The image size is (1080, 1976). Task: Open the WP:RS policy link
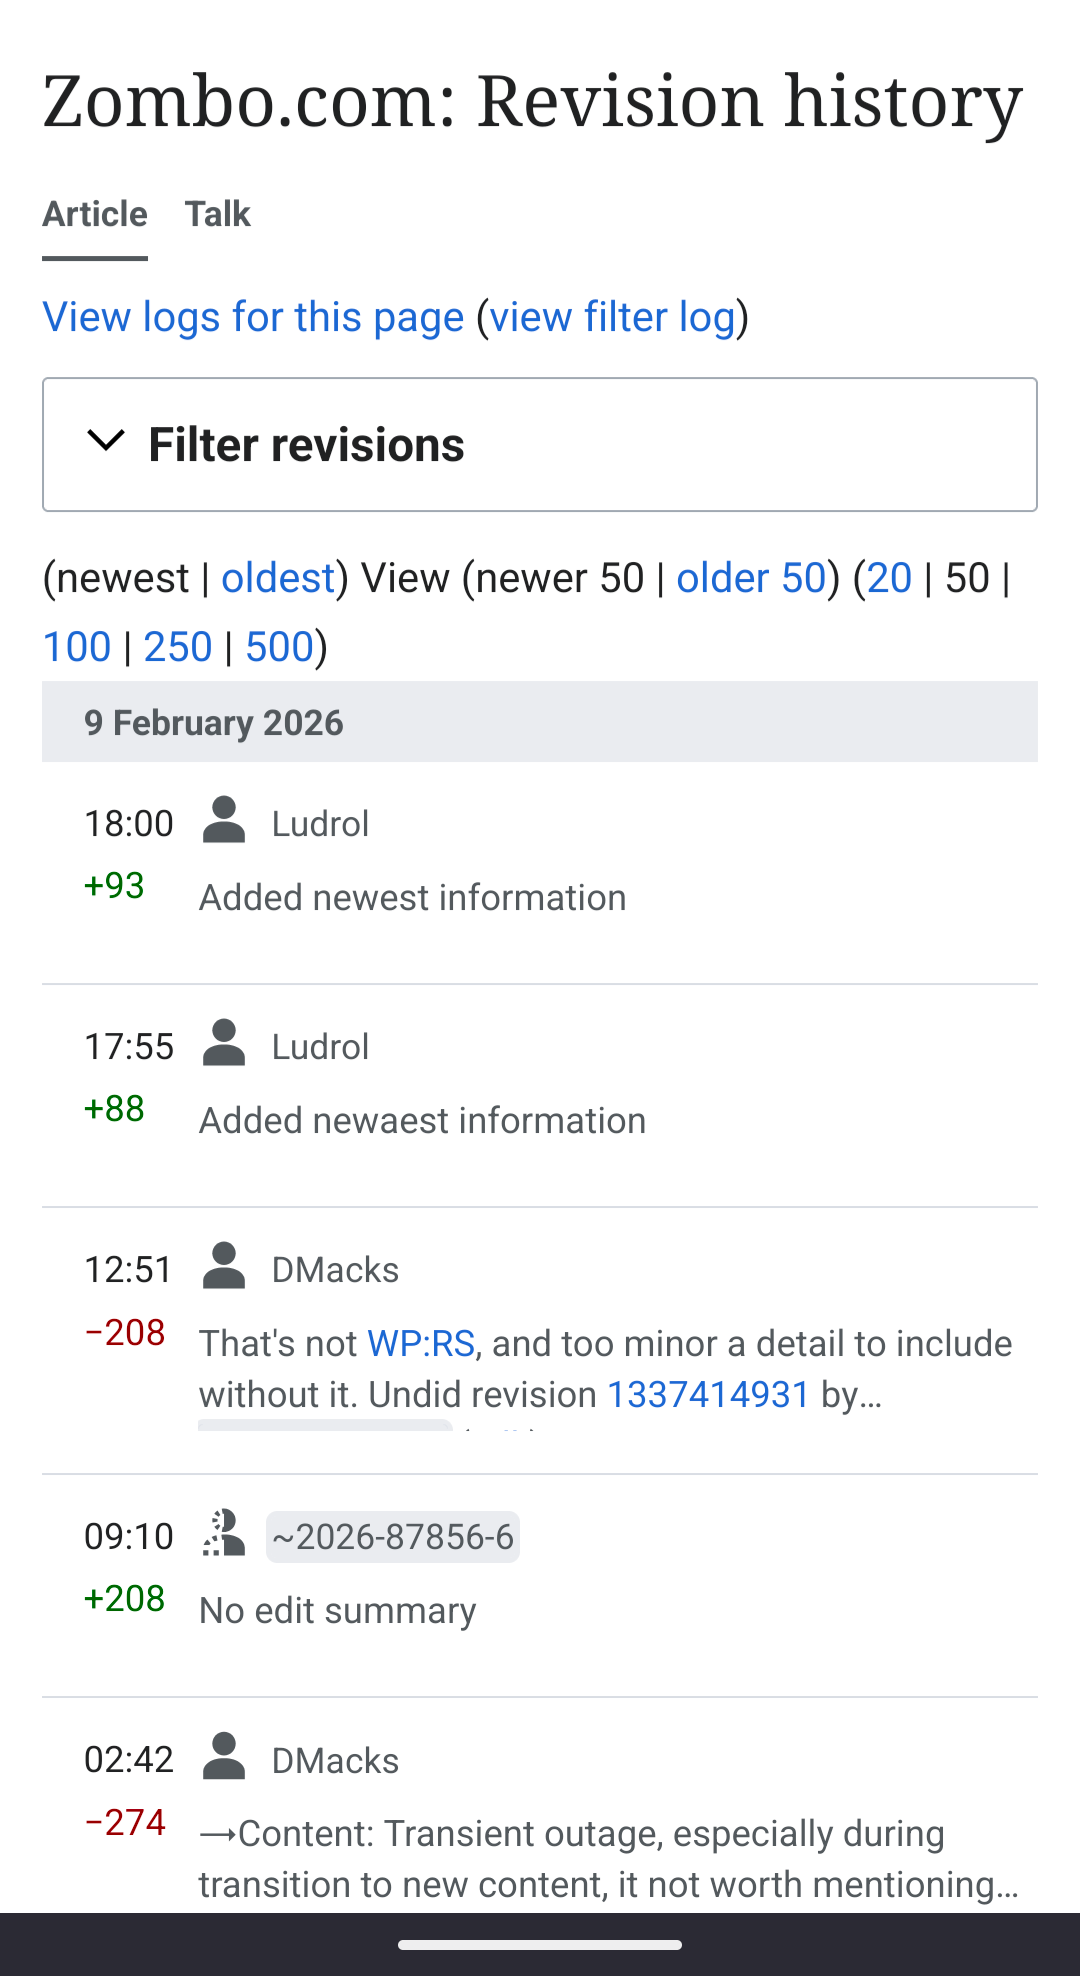(x=421, y=1343)
